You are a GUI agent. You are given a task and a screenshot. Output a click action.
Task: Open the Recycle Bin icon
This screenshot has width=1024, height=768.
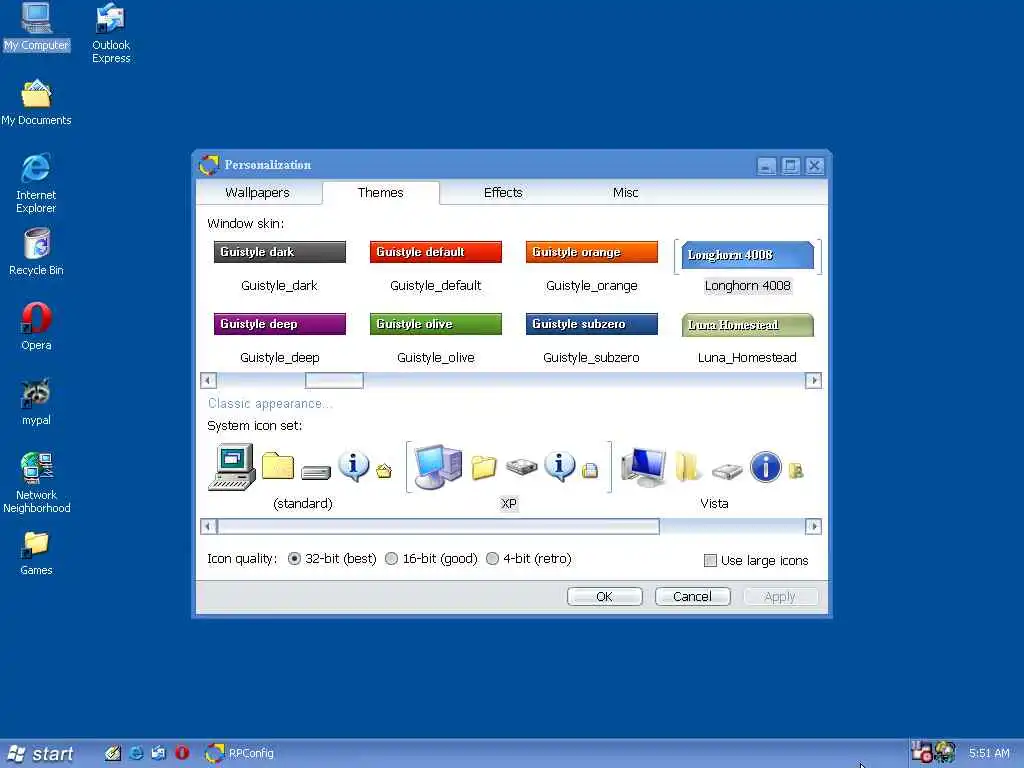(x=36, y=252)
